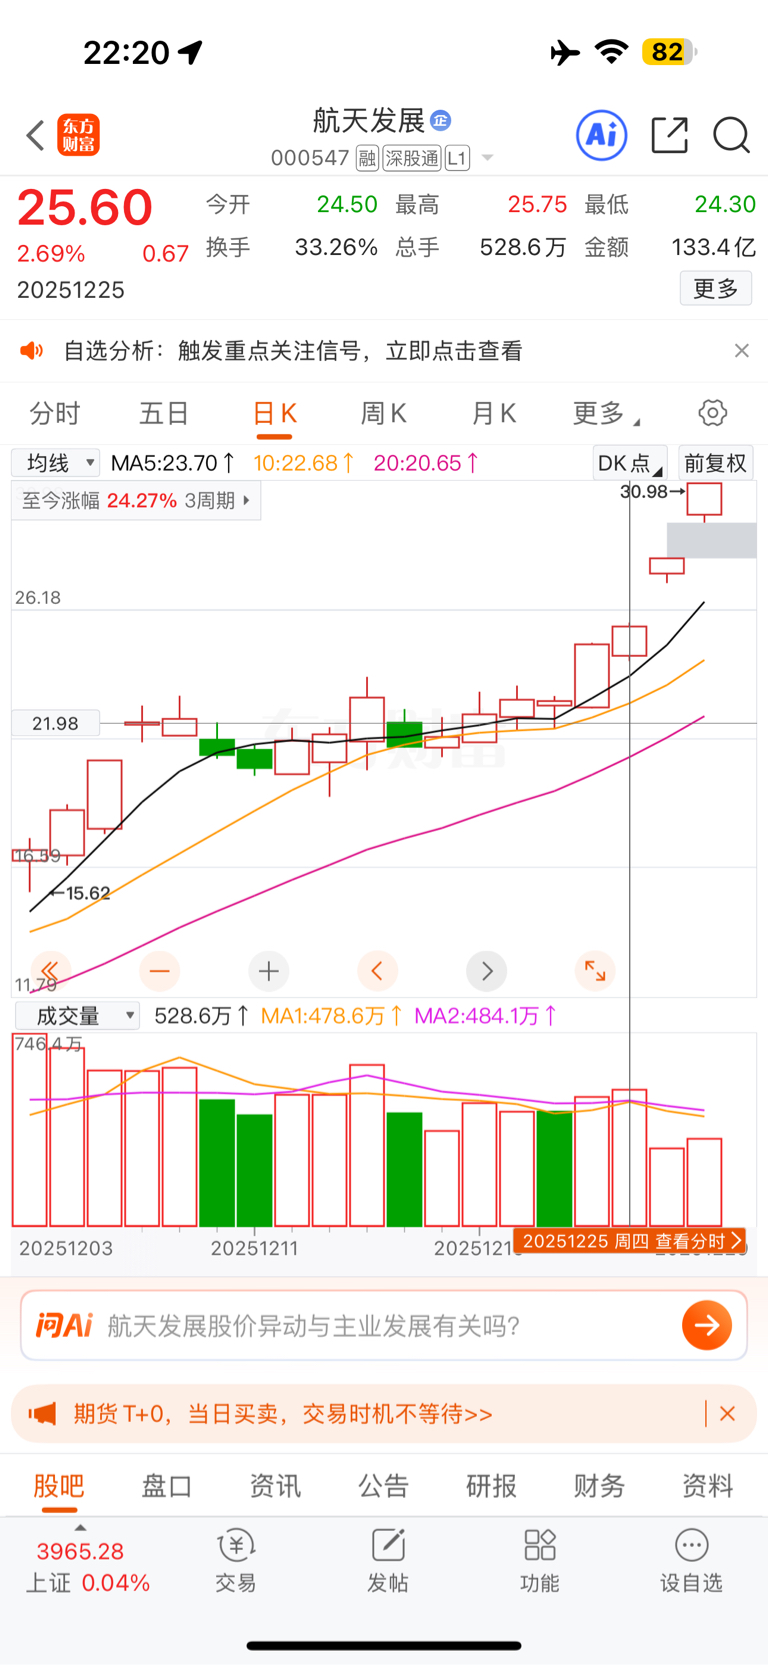
Task: Tap the L1 quote level tag
Action: (457, 158)
